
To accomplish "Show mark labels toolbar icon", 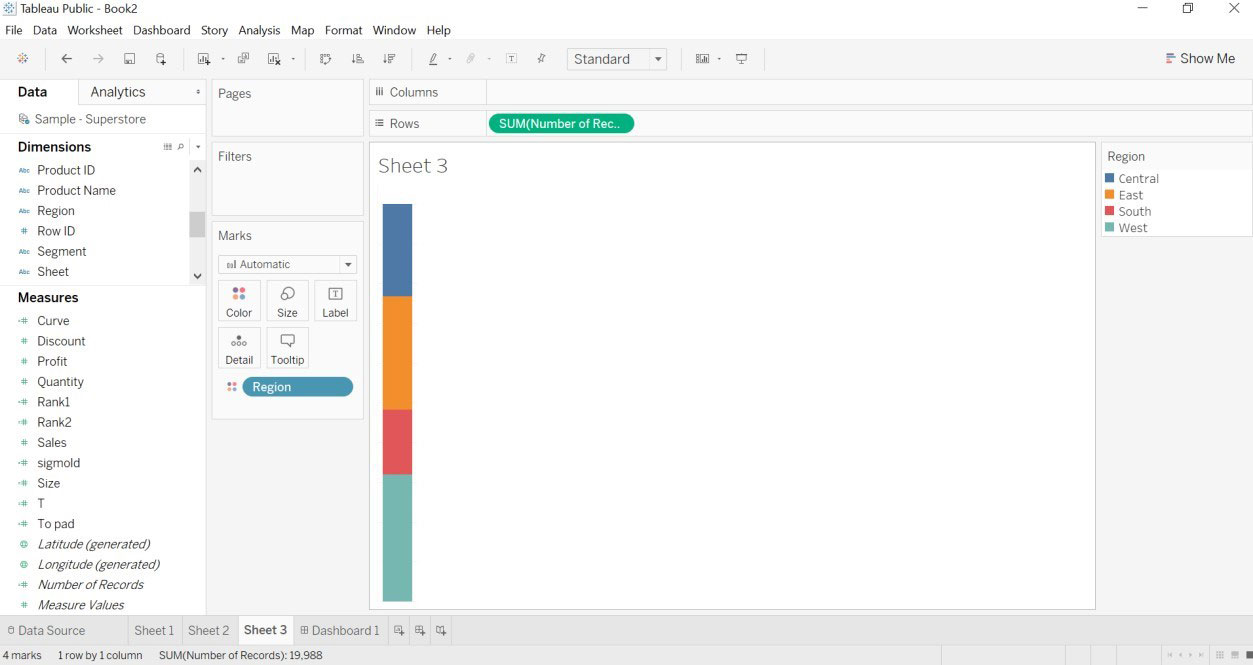I will [x=511, y=59].
